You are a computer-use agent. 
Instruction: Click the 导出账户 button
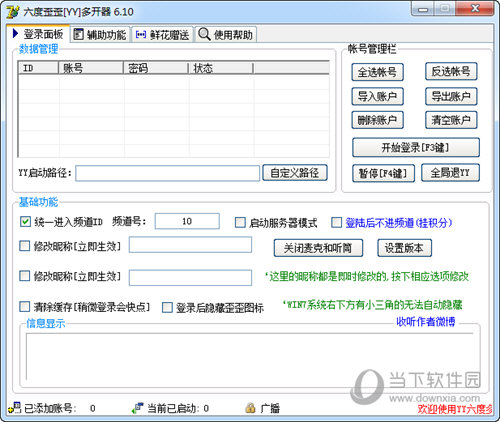click(x=451, y=96)
